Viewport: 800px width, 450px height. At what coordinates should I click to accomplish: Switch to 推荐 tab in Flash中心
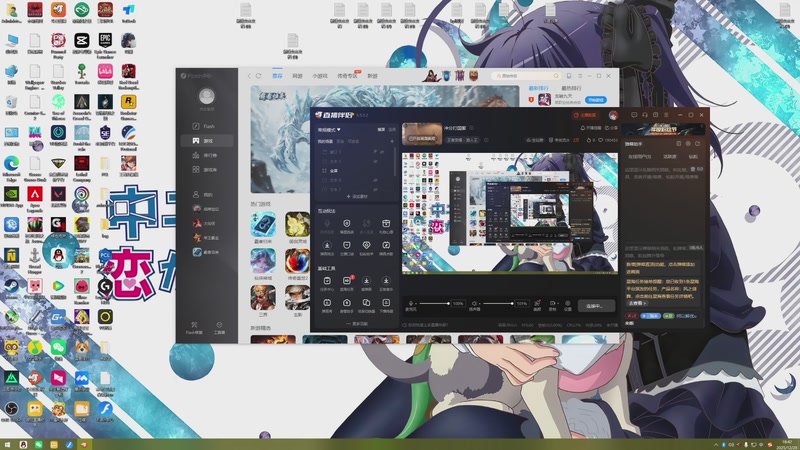coord(277,76)
